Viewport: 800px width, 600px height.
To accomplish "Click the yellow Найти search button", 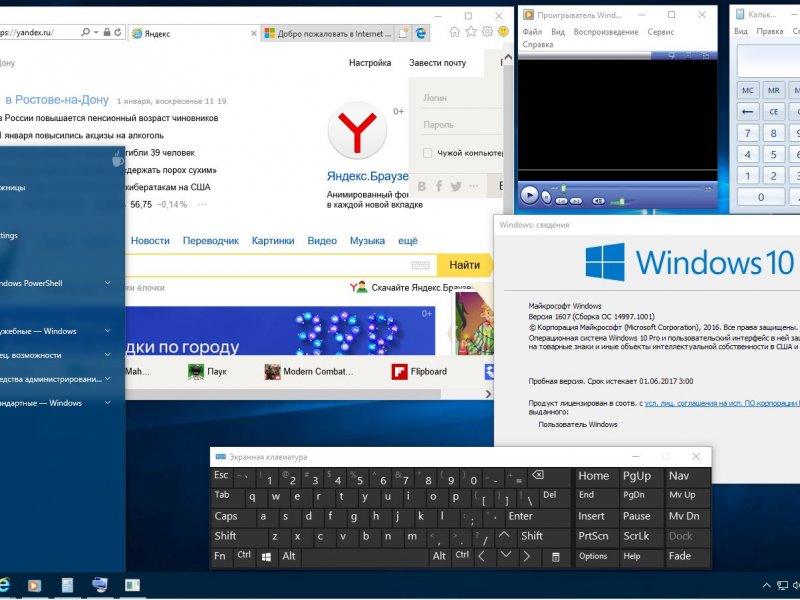I will coord(464,265).
